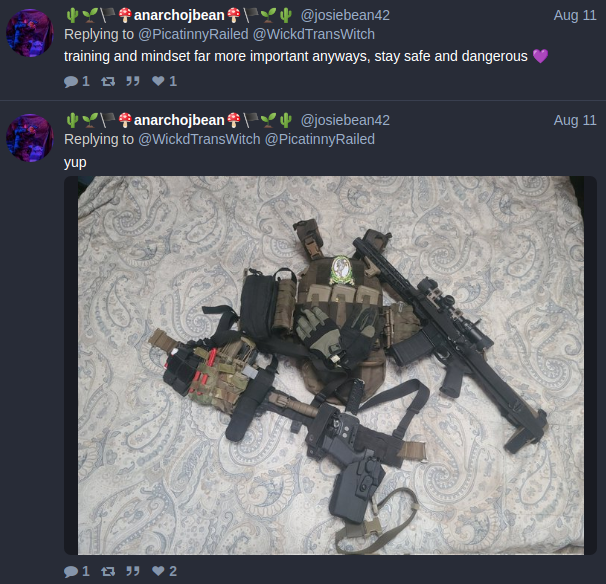Quote the first tweet using quote icon

[x=133, y=81]
